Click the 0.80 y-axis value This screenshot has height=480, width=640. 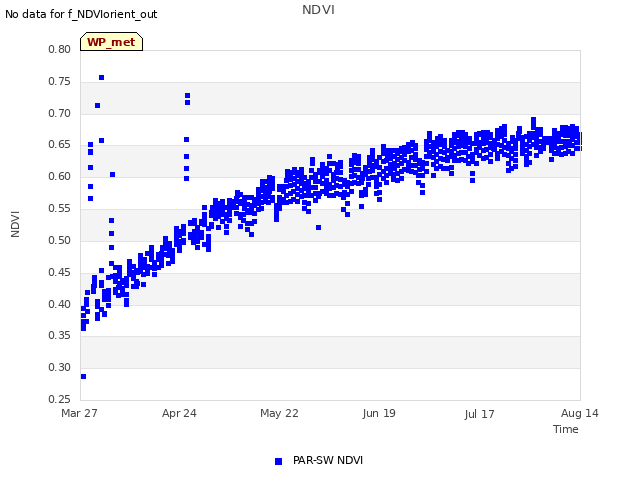coord(60,49)
